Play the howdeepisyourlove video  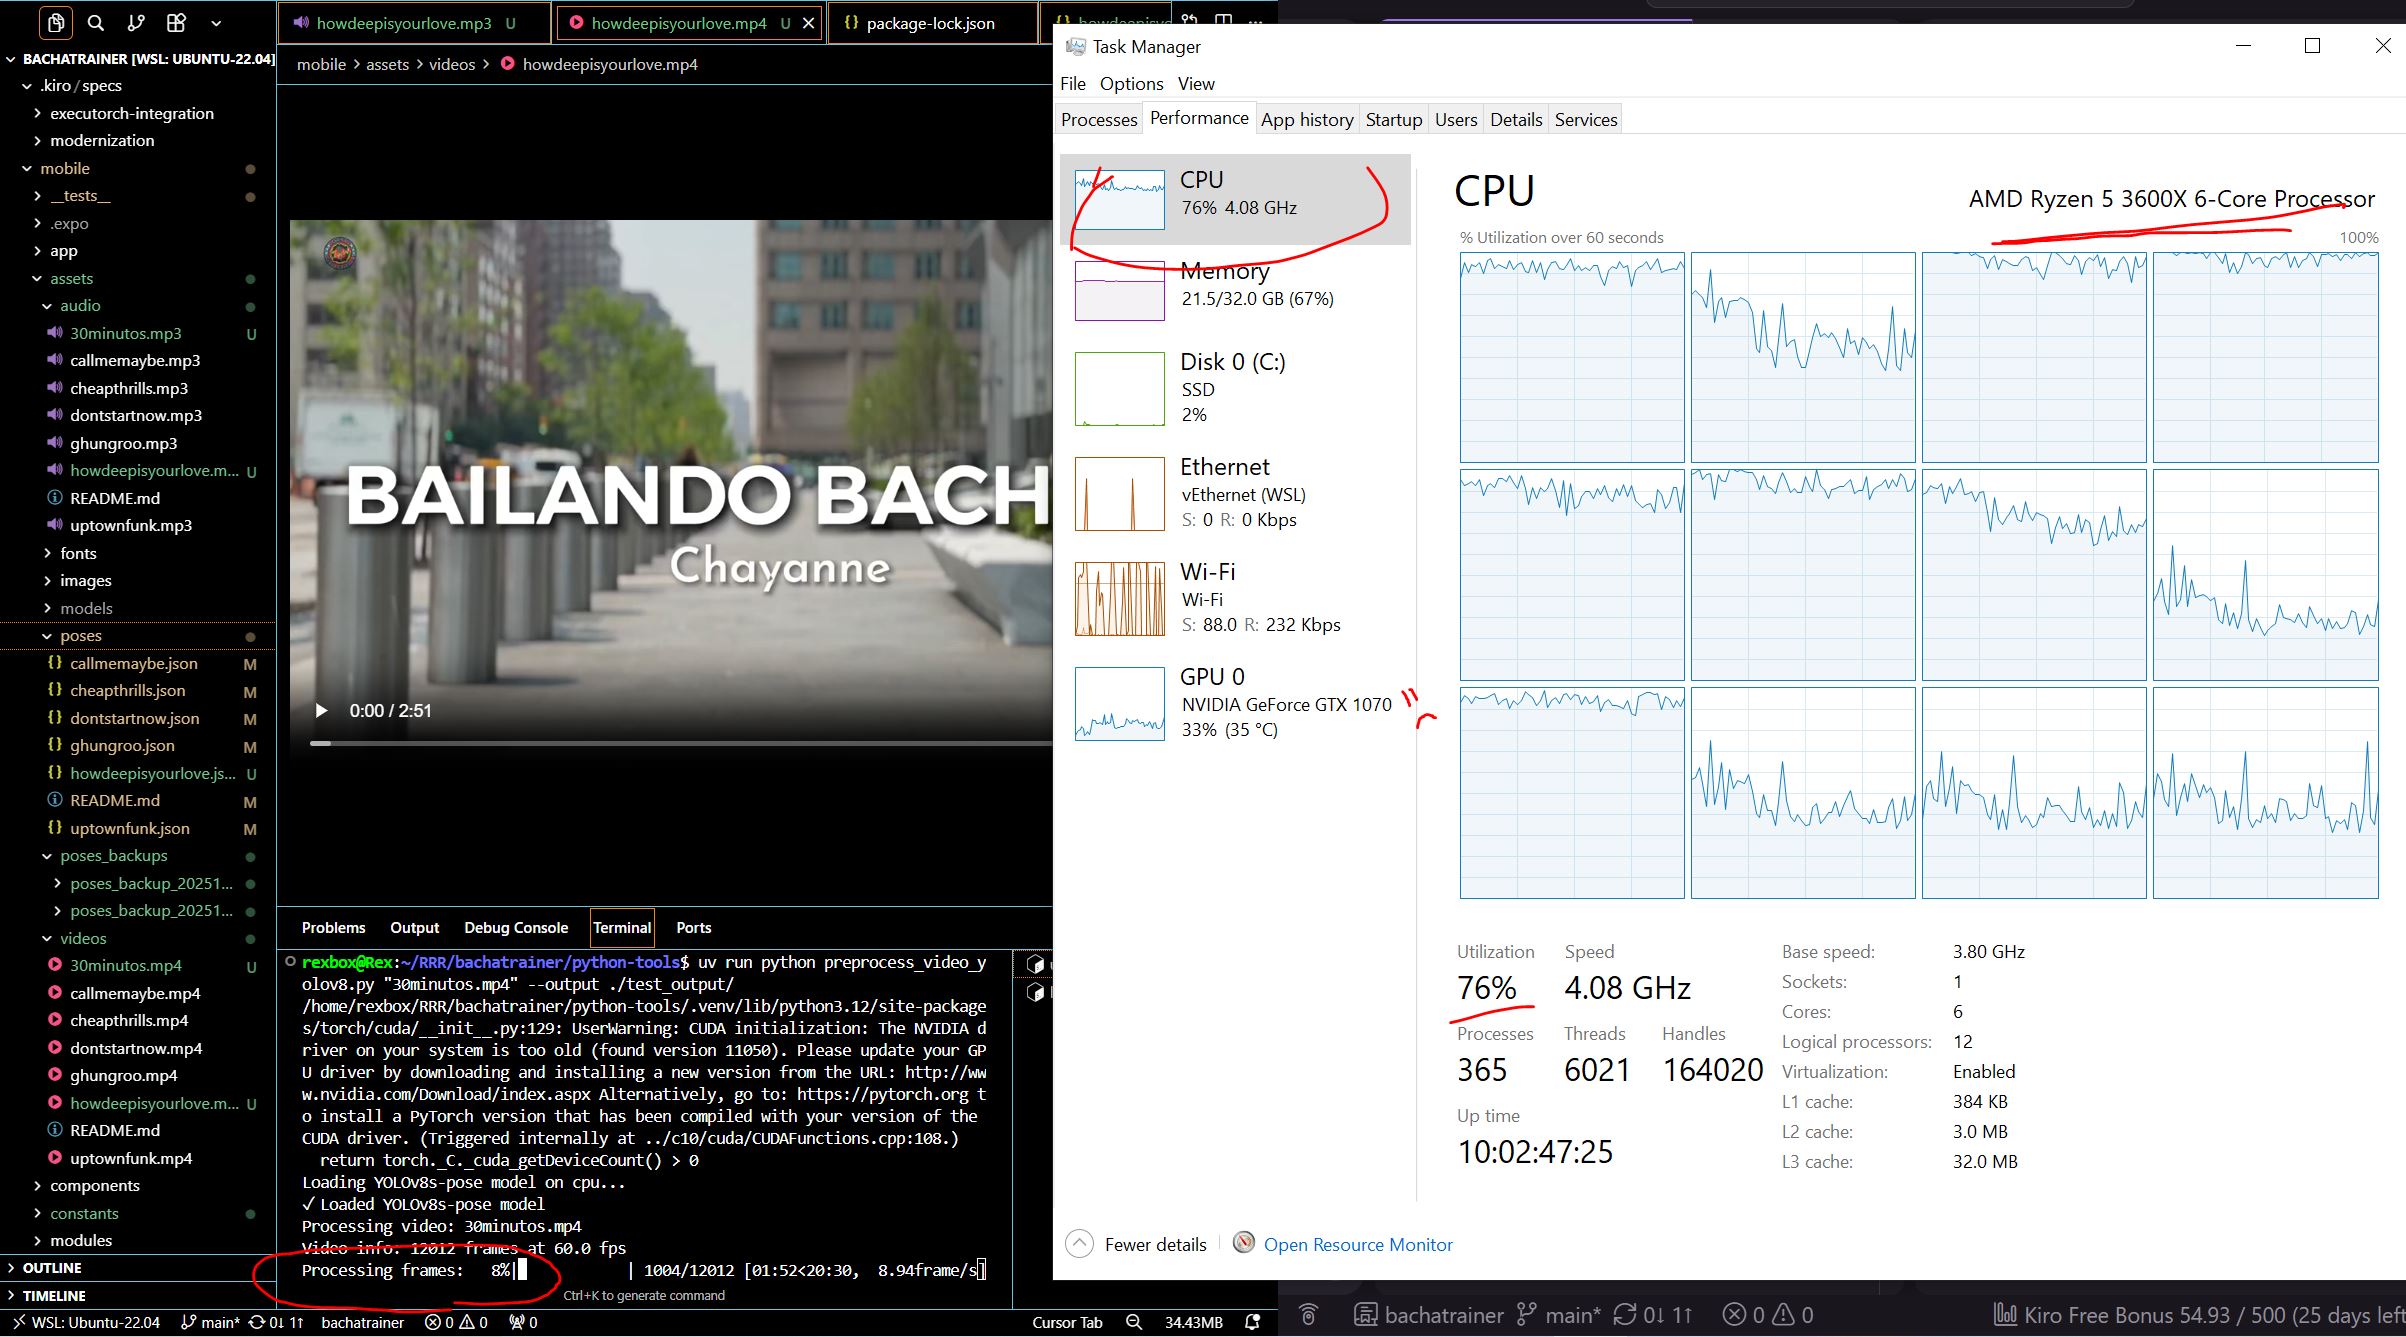[x=321, y=711]
